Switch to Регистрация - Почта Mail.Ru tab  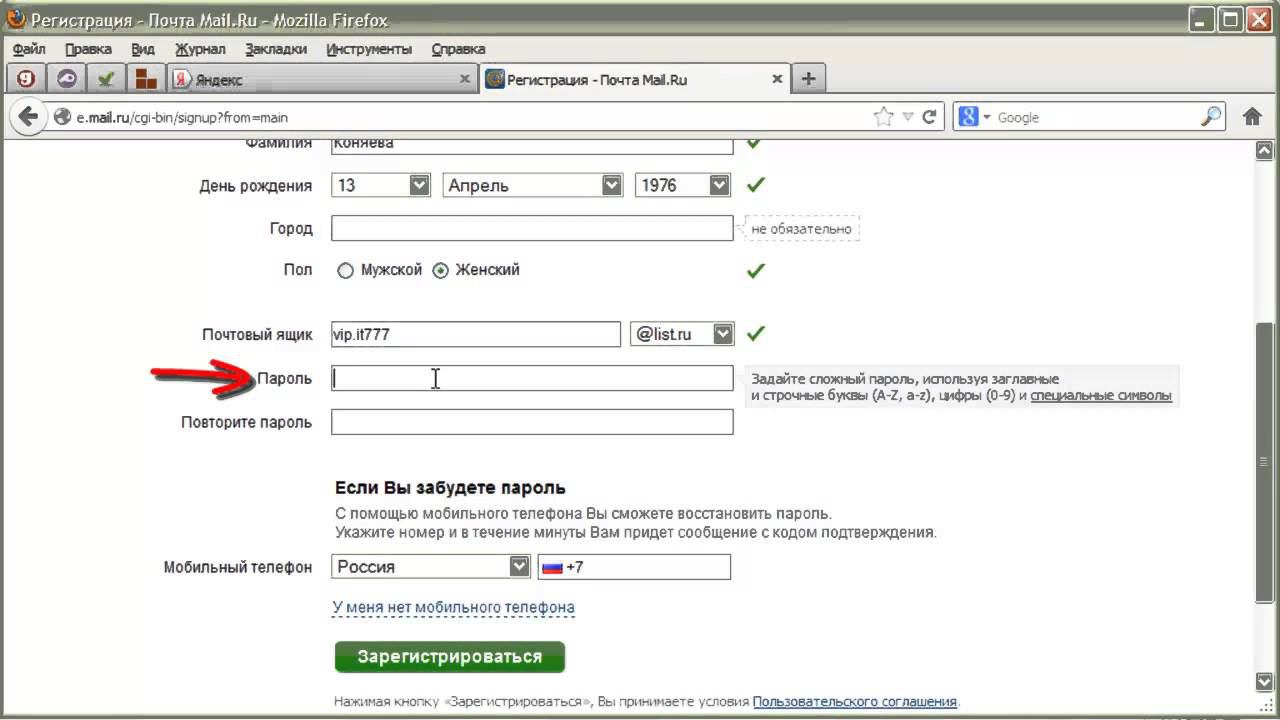pos(635,79)
